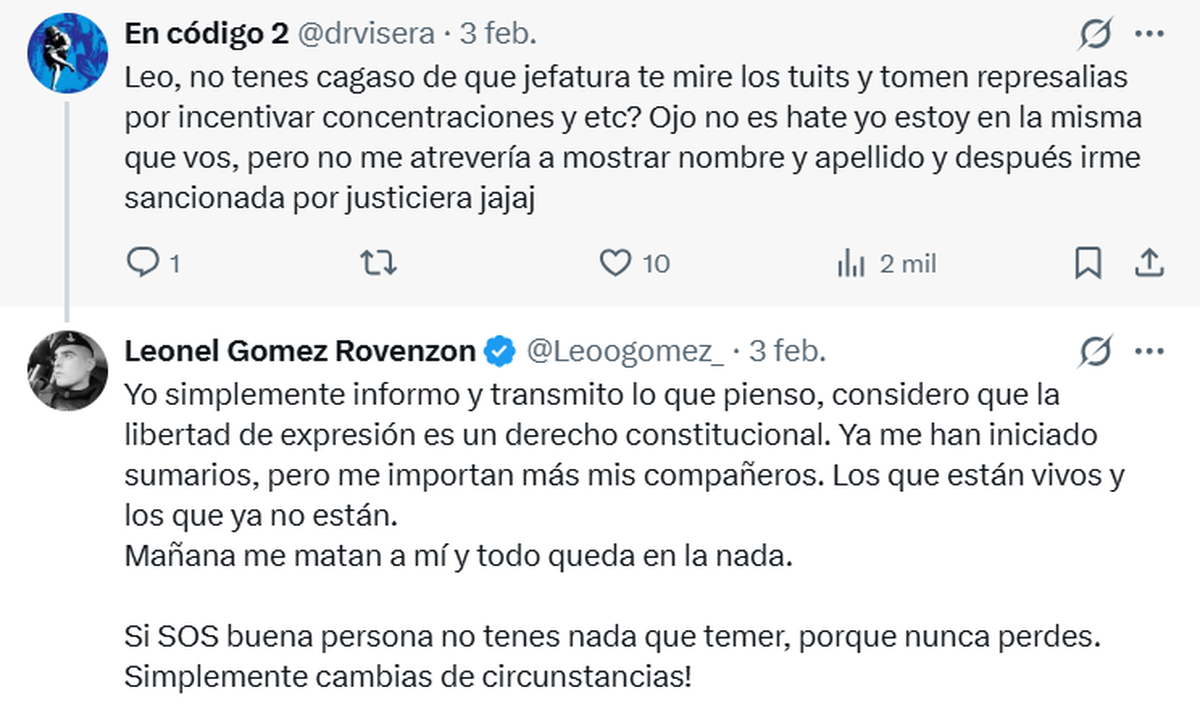
Task: Open the 3 feb. timestamp on Leonel's reply
Action: click(788, 352)
